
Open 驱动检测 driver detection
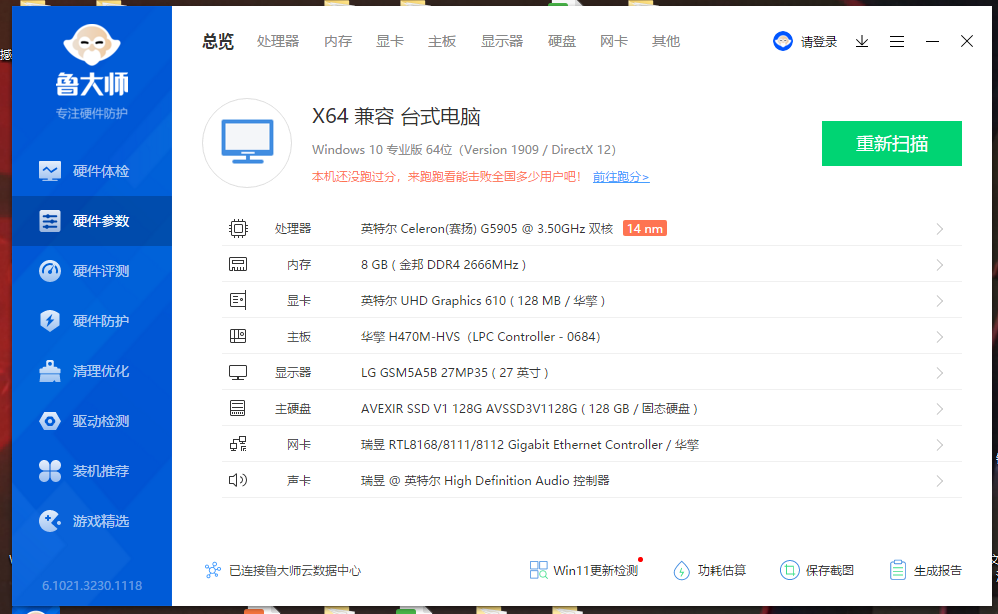tap(92, 421)
